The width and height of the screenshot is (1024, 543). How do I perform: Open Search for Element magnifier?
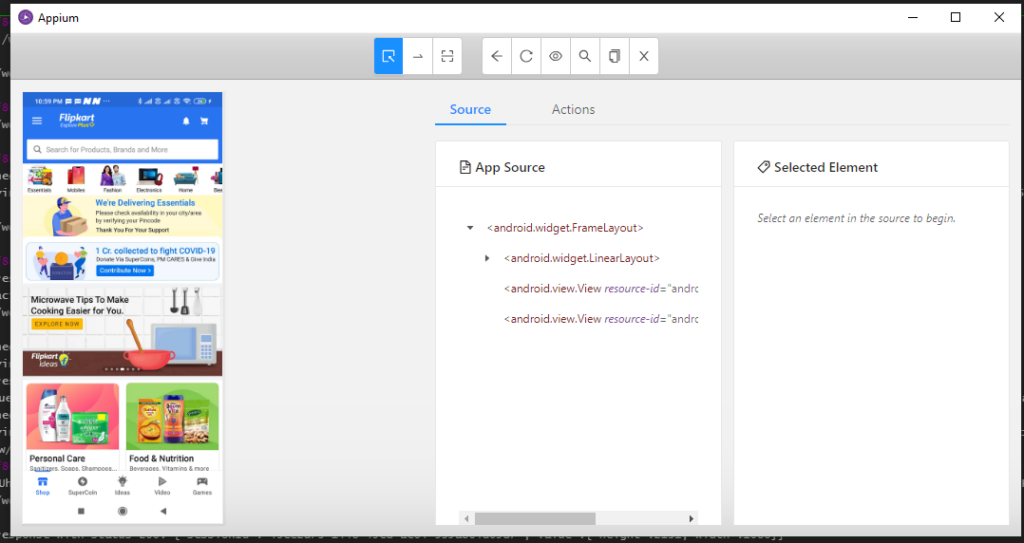[x=584, y=56]
